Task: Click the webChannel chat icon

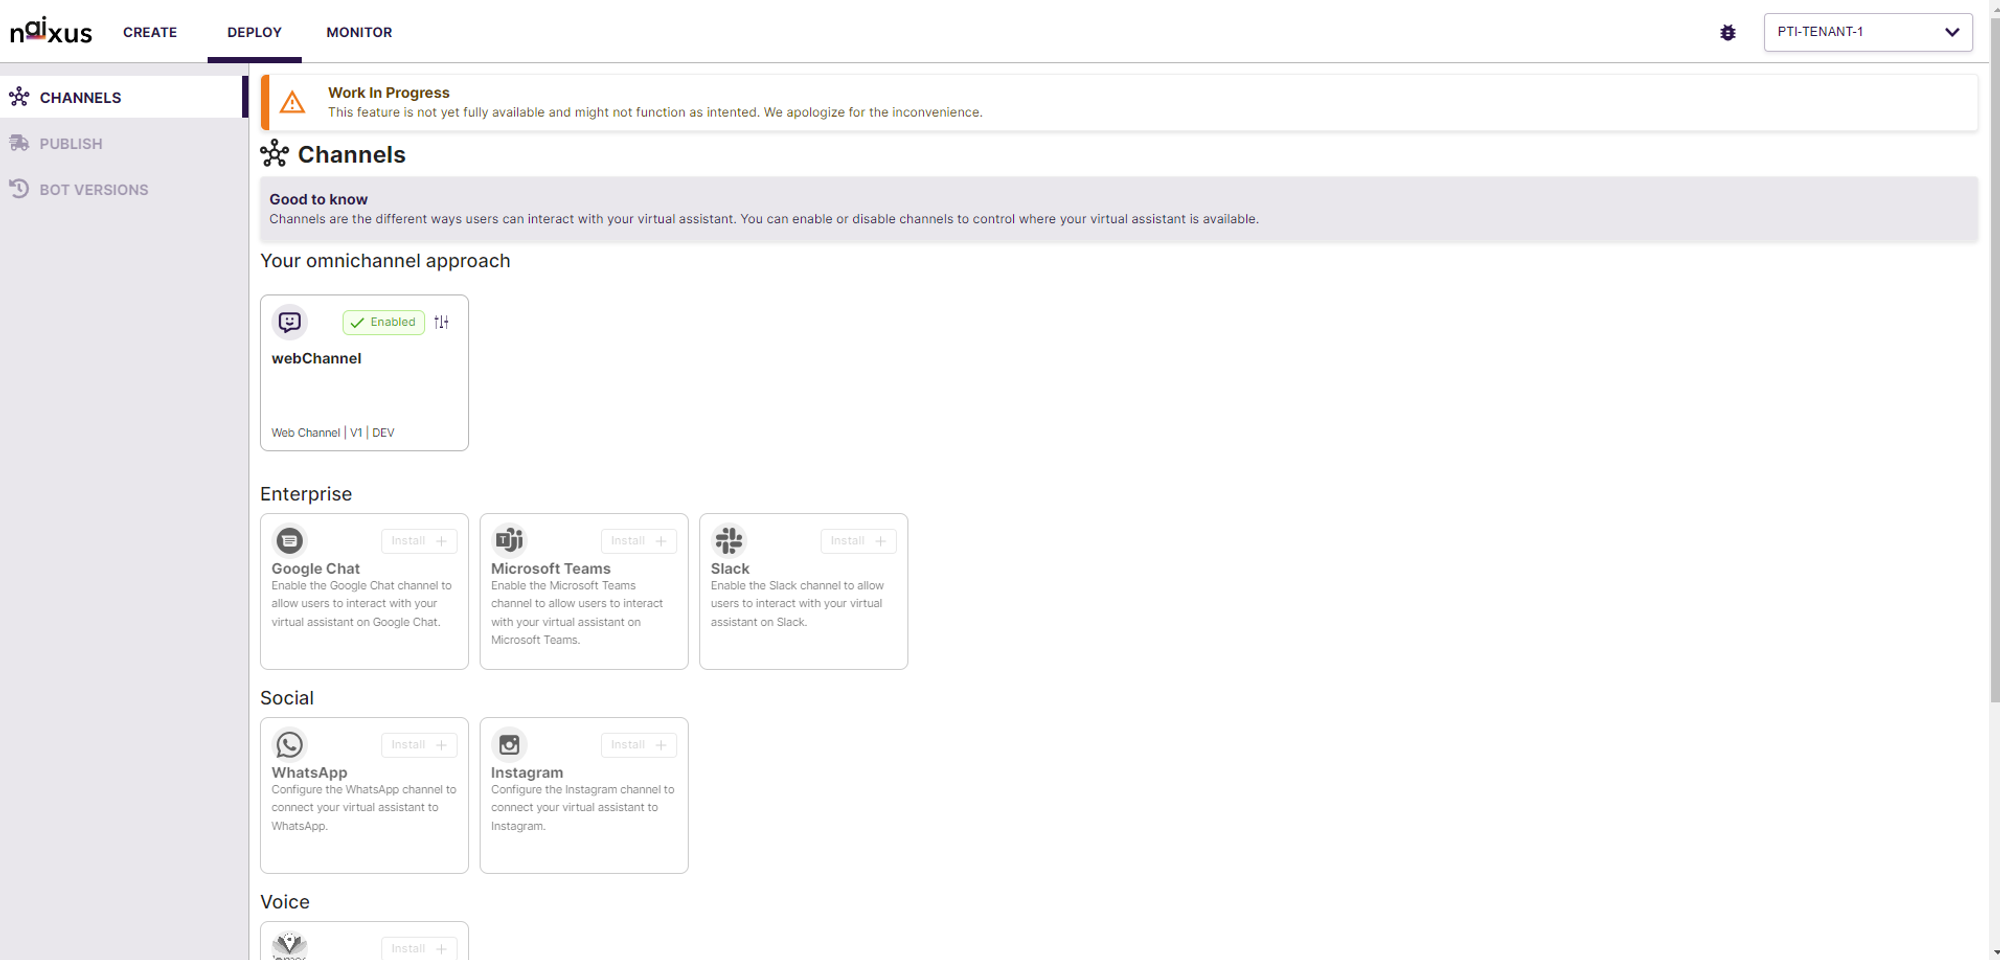Action: pos(290,322)
